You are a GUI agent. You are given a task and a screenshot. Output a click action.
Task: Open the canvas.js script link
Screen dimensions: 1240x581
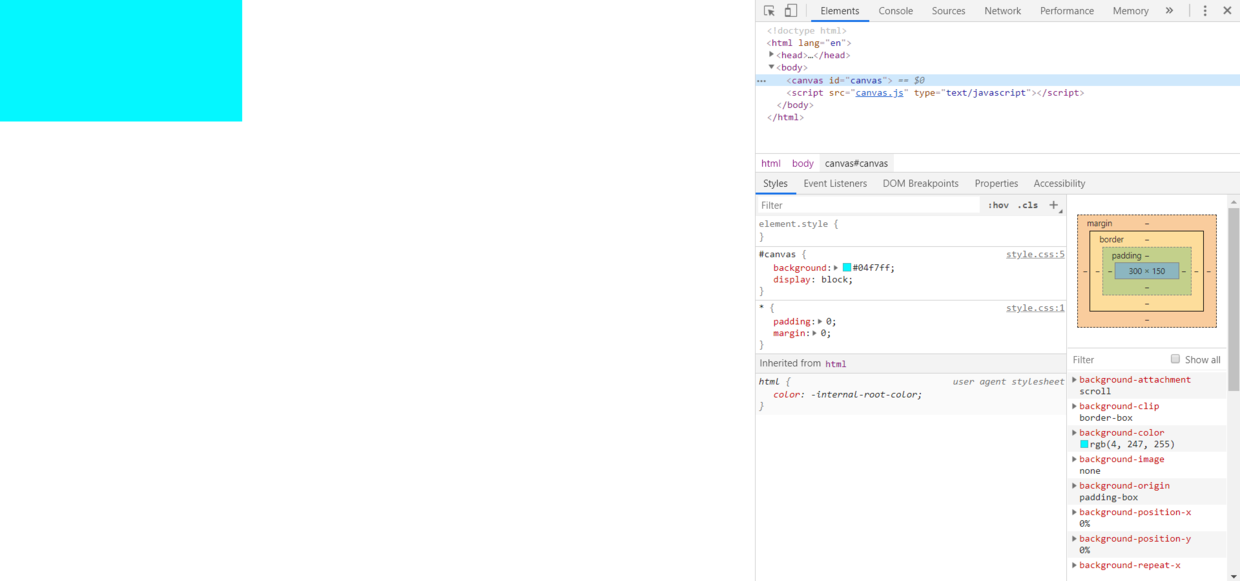880,93
